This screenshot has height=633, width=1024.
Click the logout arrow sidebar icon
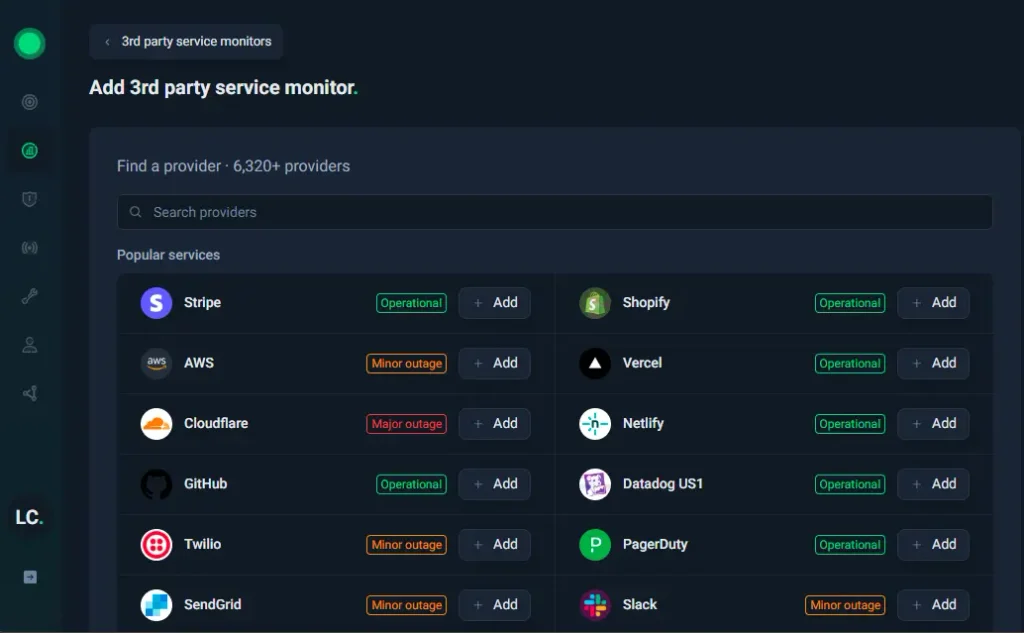tap(30, 577)
